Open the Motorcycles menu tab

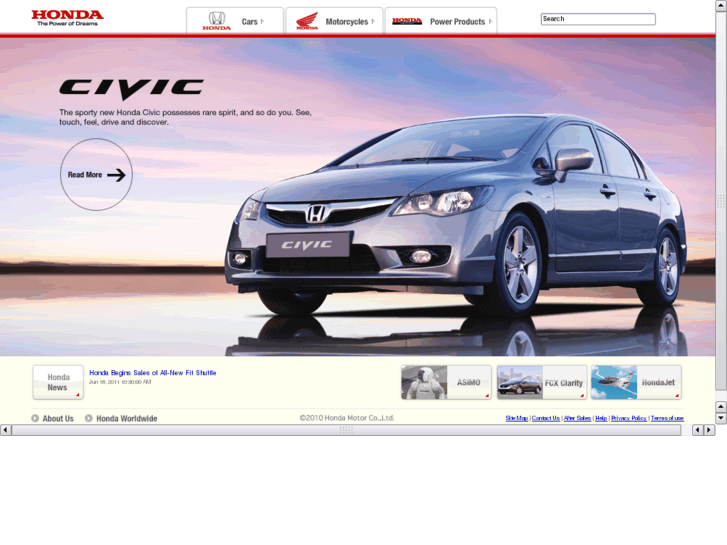[x=346, y=21]
